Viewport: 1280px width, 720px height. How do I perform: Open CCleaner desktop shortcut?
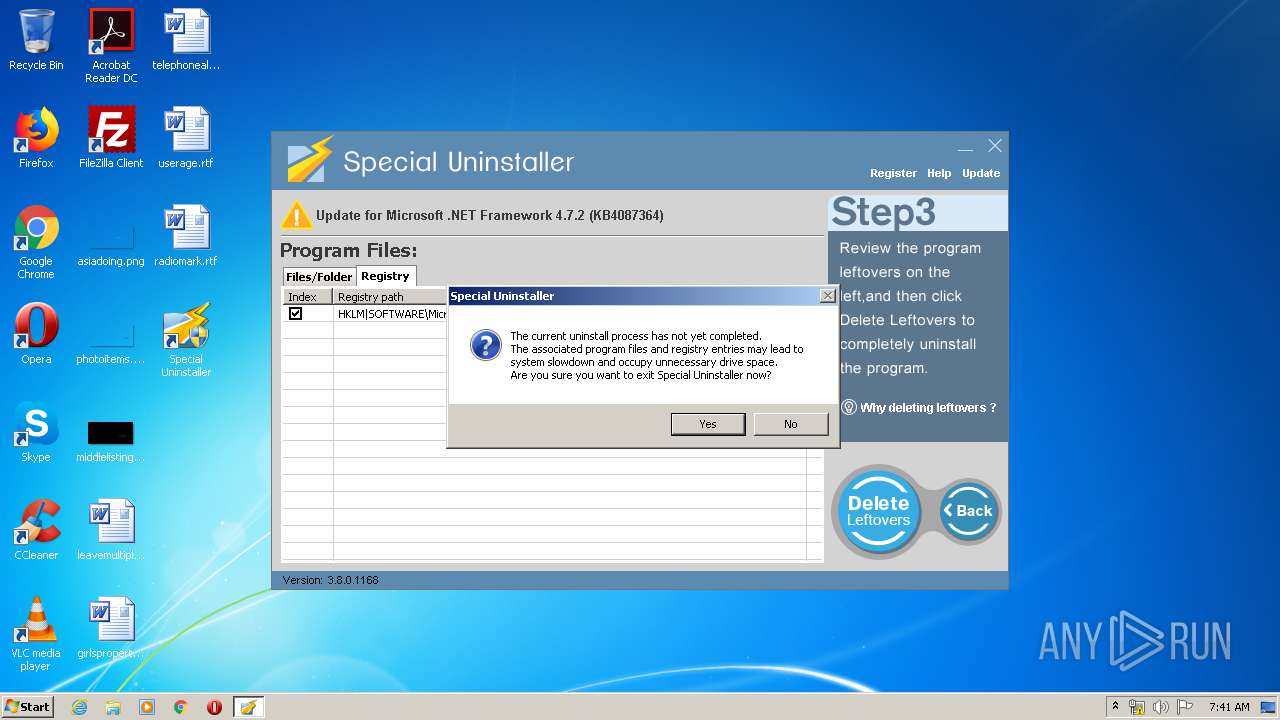(x=36, y=531)
